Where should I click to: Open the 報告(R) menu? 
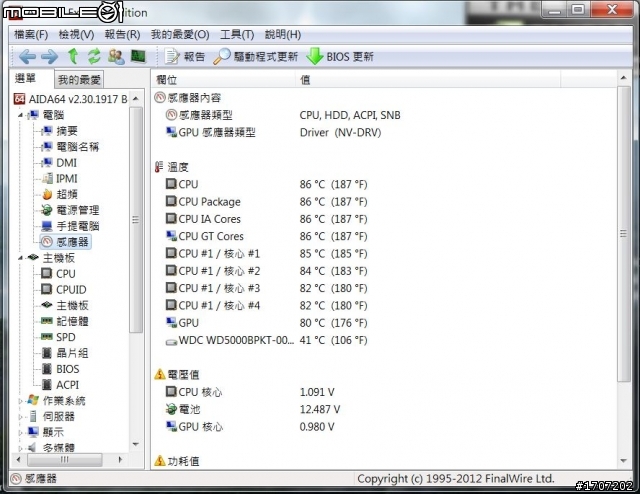(122, 35)
